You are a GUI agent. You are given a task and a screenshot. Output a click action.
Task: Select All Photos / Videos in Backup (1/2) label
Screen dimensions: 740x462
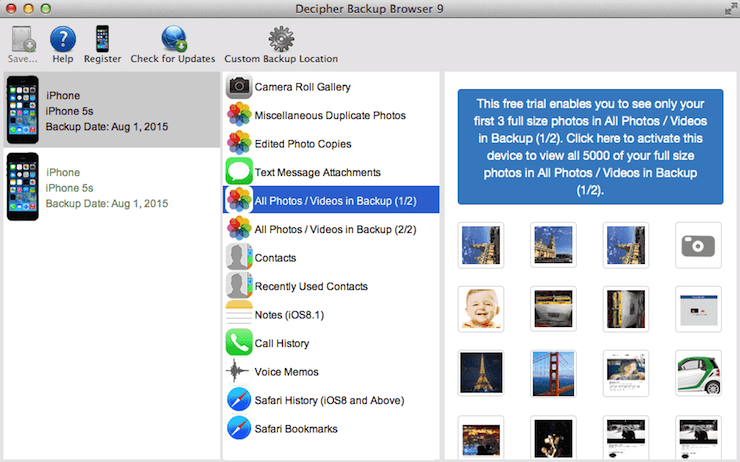point(336,201)
